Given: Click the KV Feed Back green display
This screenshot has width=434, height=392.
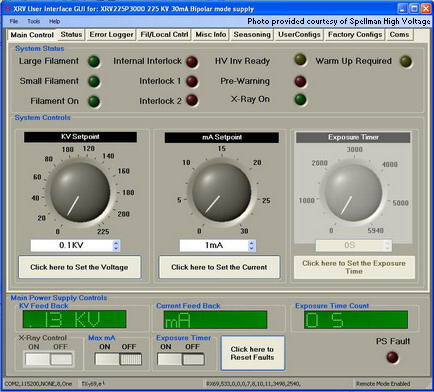Looking at the screenshot, I should (x=74, y=319).
